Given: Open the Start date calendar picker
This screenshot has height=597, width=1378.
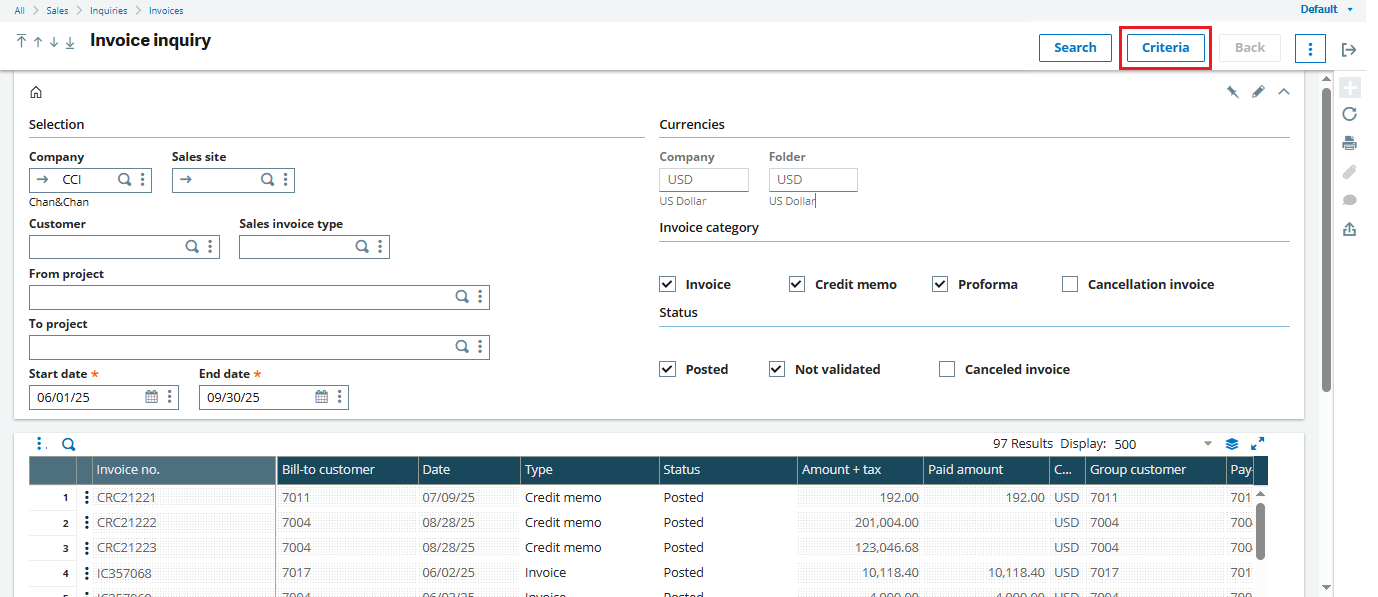Looking at the screenshot, I should (152, 397).
